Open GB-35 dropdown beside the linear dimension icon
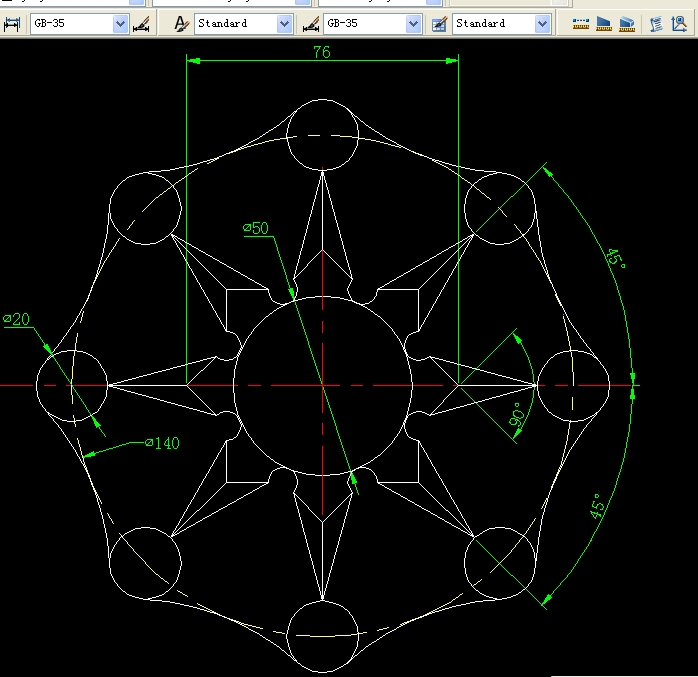This screenshot has height=677, width=698. (120, 24)
